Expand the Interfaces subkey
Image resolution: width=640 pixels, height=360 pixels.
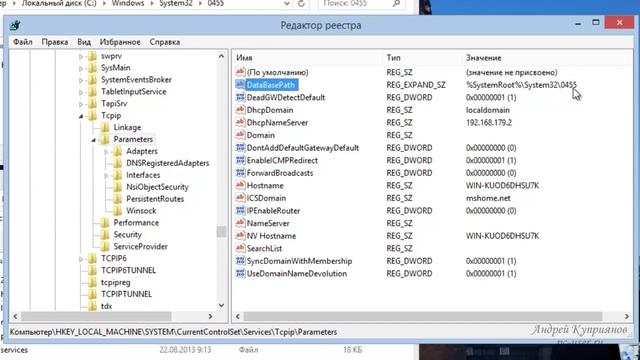[106, 176]
